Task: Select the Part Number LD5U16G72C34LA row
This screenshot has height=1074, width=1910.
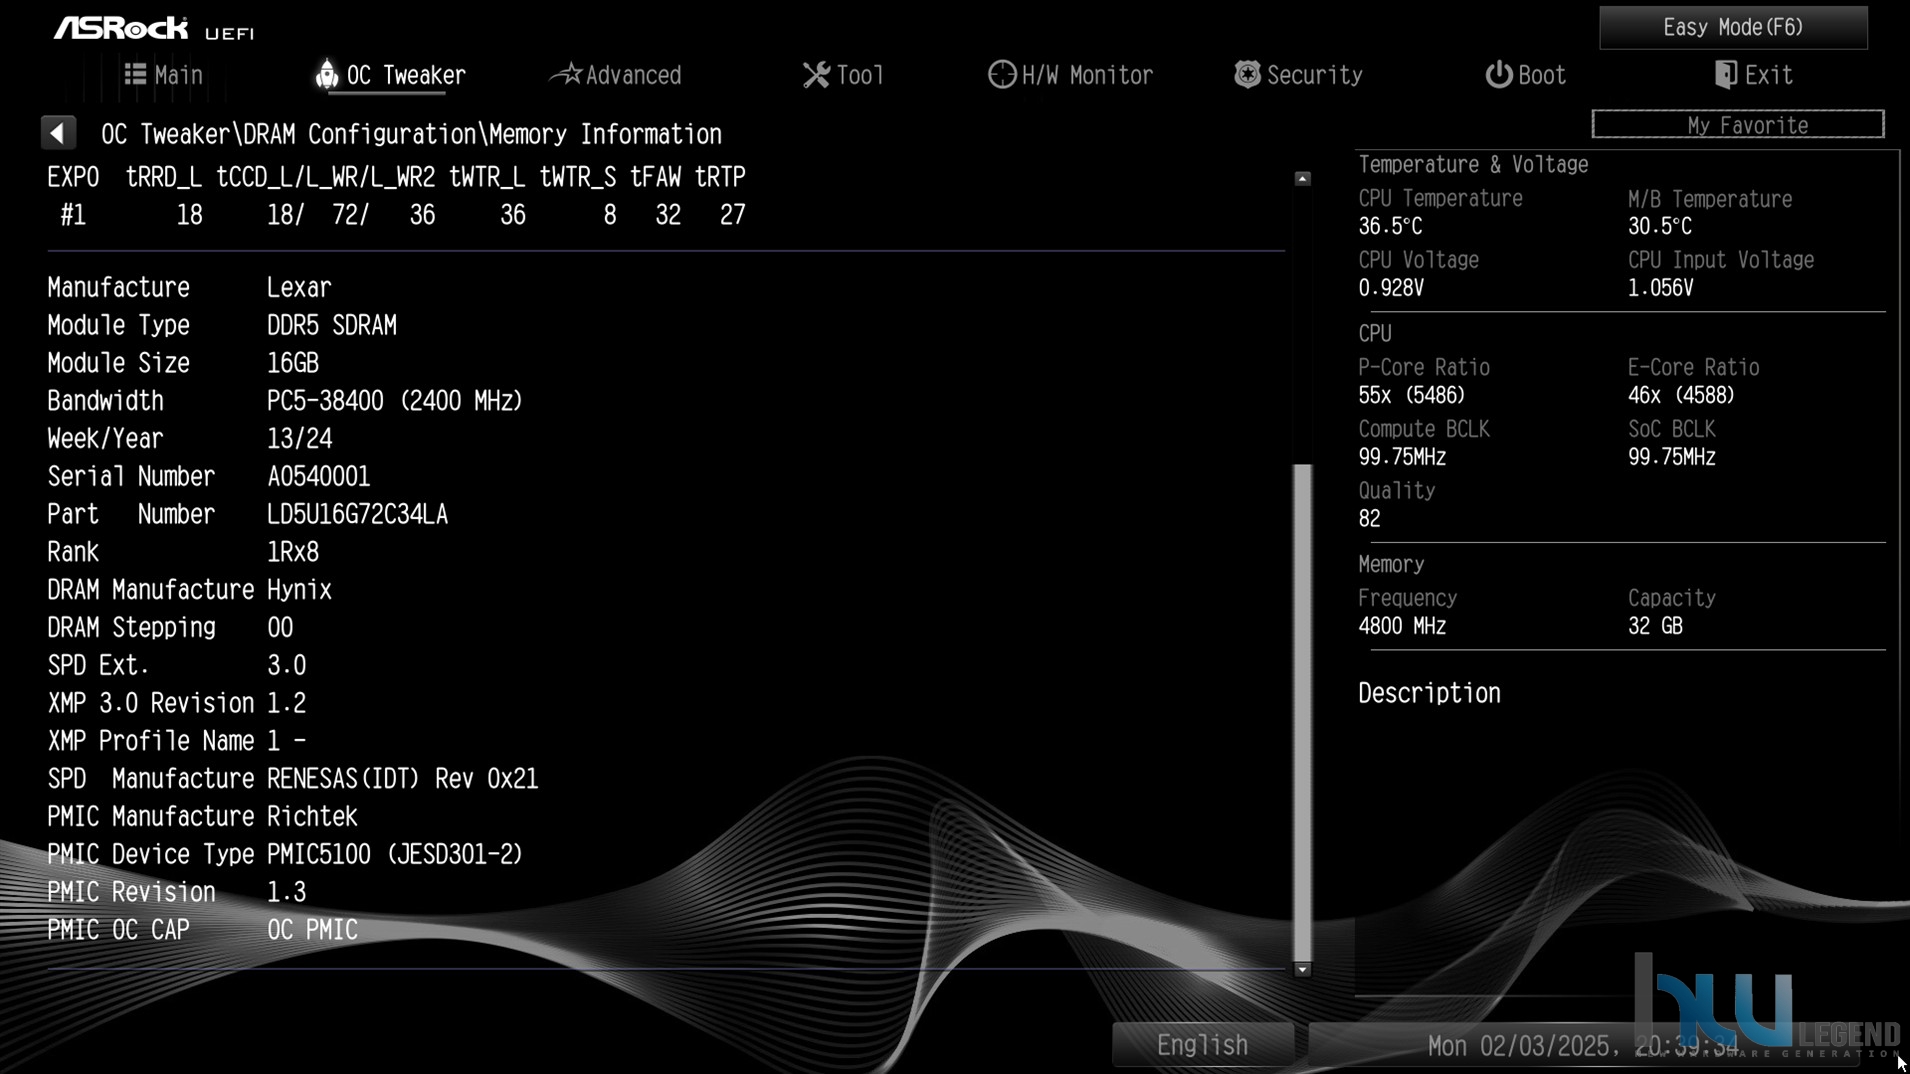Action: 248,515
